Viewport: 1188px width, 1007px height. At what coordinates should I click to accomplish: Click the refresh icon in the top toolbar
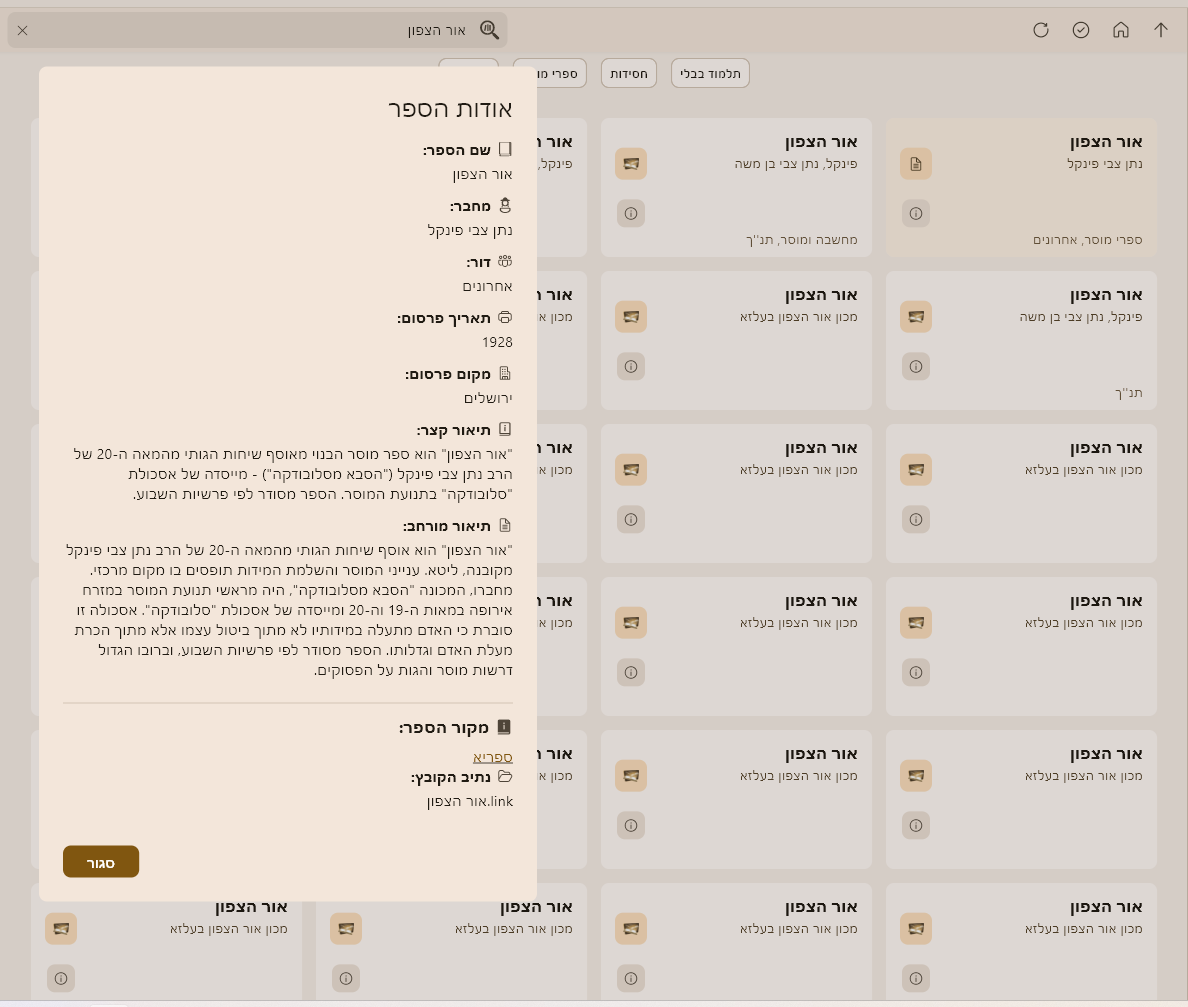click(1040, 30)
